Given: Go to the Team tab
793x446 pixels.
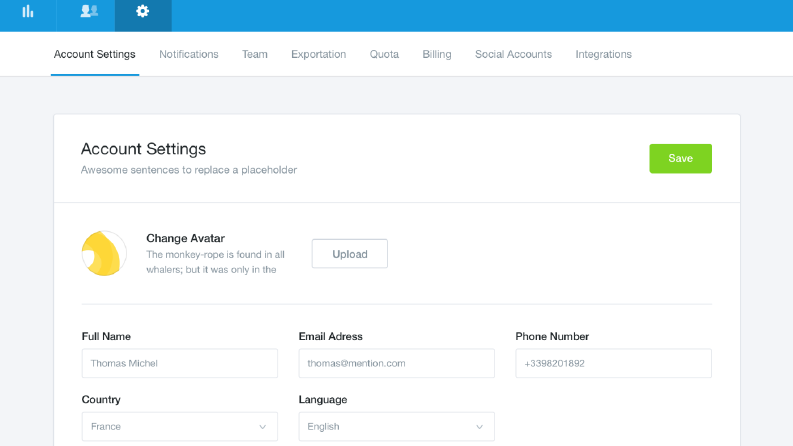Looking at the screenshot, I should pyautogui.click(x=254, y=54).
